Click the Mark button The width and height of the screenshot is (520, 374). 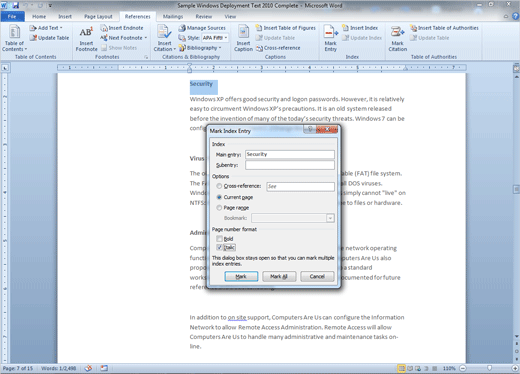(241, 276)
